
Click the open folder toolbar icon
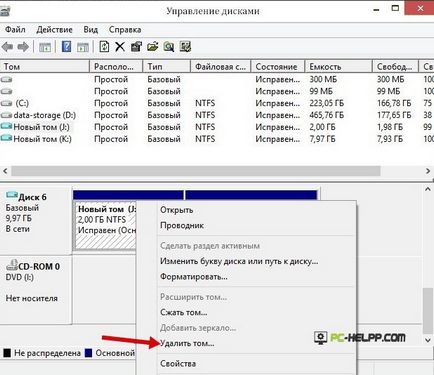click(152, 47)
